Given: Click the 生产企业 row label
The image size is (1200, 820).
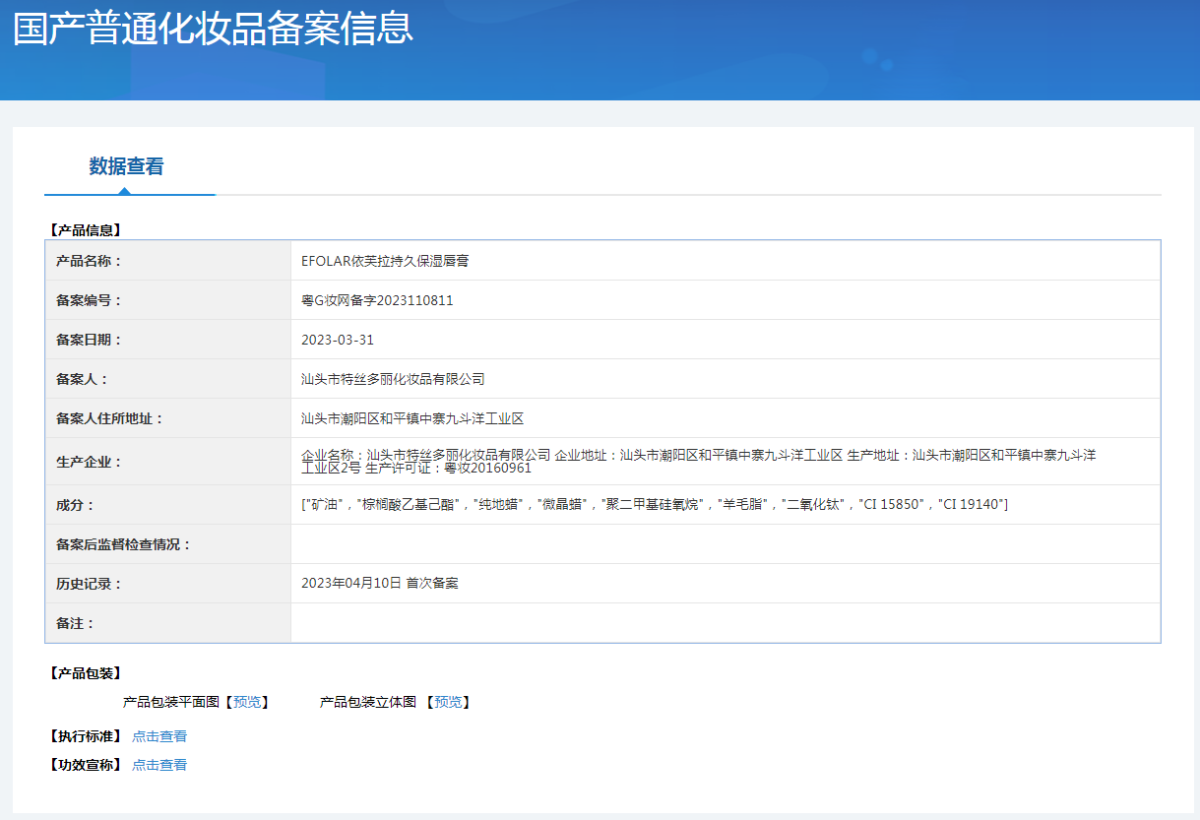Looking at the screenshot, I should [x=88, y=462].
